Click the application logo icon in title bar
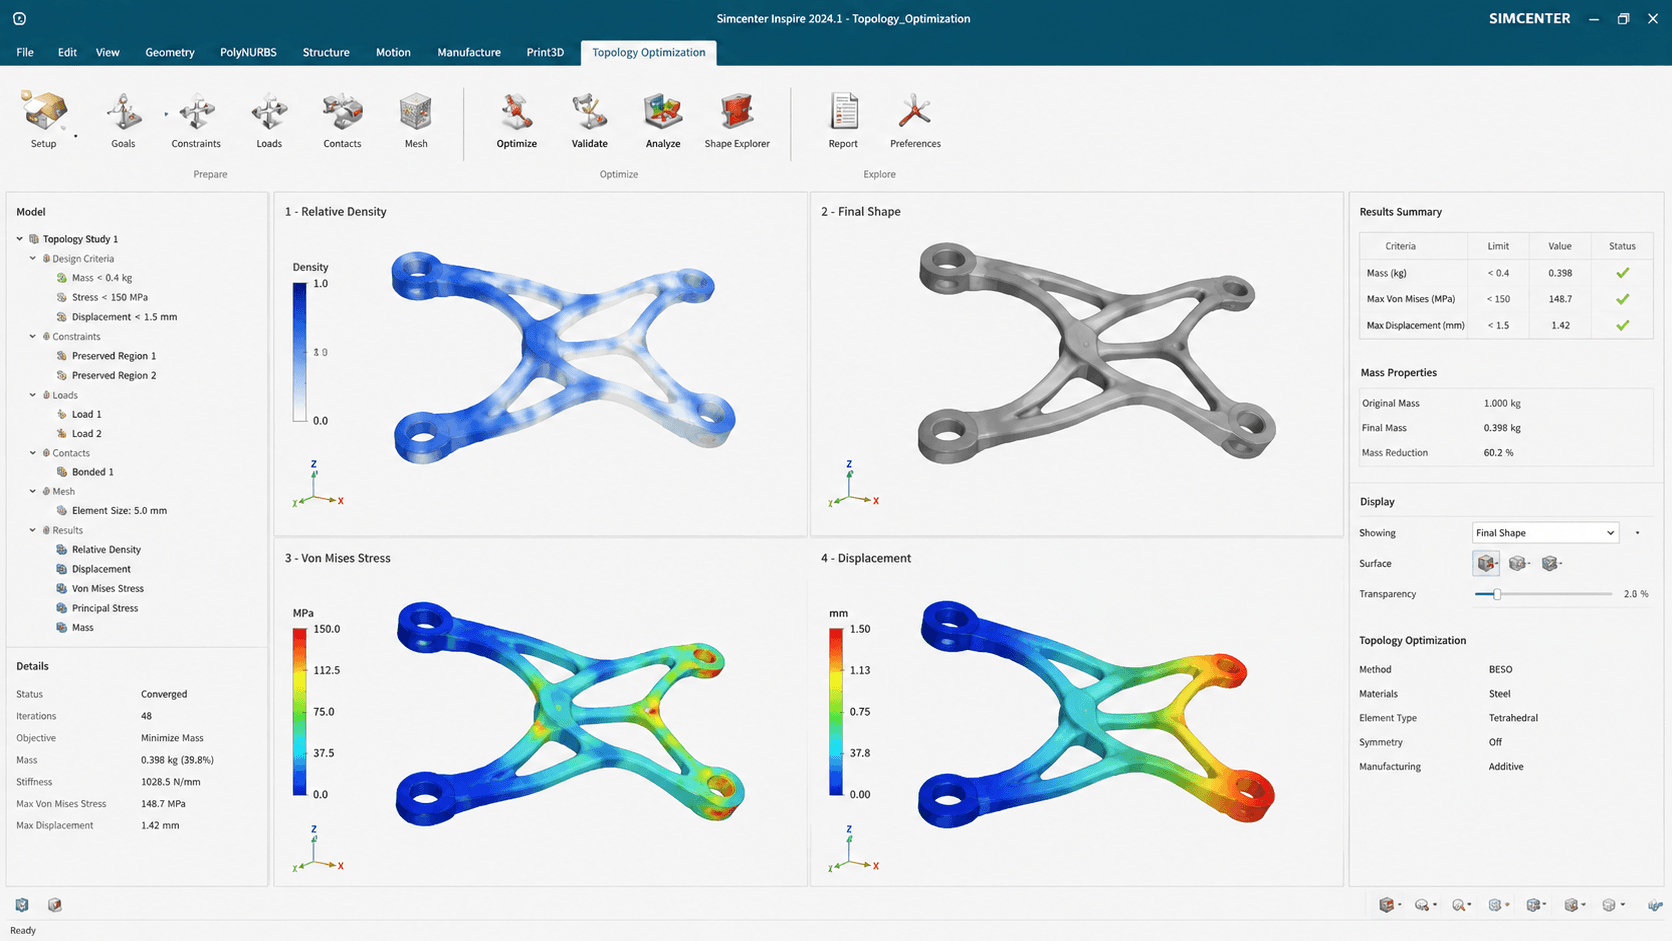1672x941 pixels. point(19,18)
